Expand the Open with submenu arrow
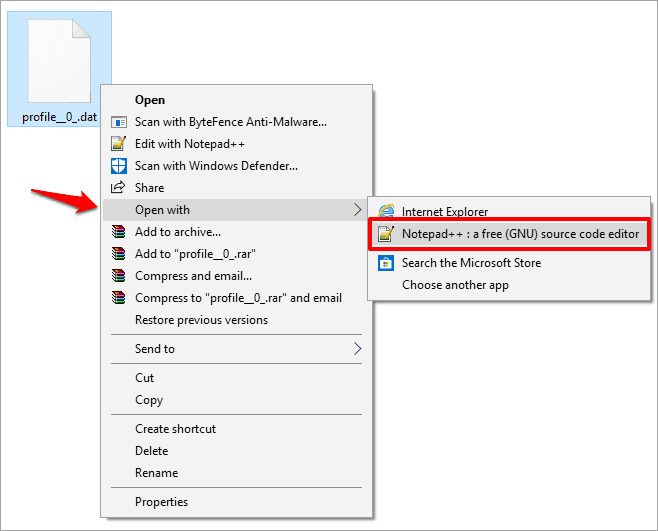Viewport: 658px width, 531px height. (x=357, y=210)
